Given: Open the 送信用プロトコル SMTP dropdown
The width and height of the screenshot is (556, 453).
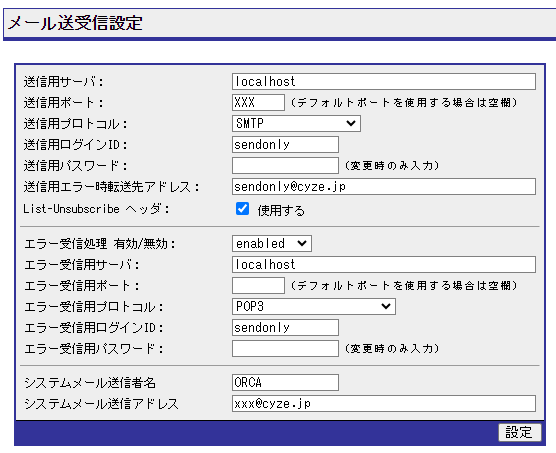Looking at the screenshot, I should tap(296, 123).
